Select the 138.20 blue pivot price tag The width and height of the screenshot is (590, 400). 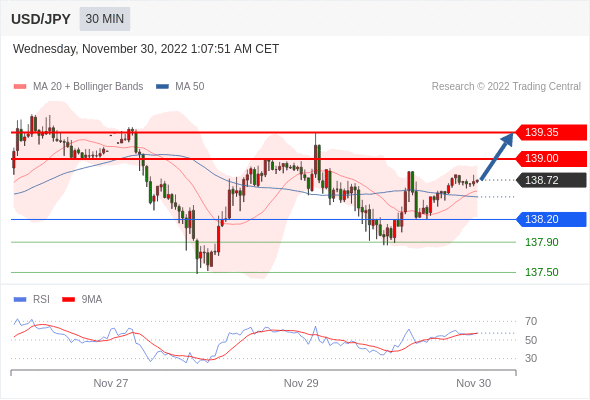coord(550,219)
